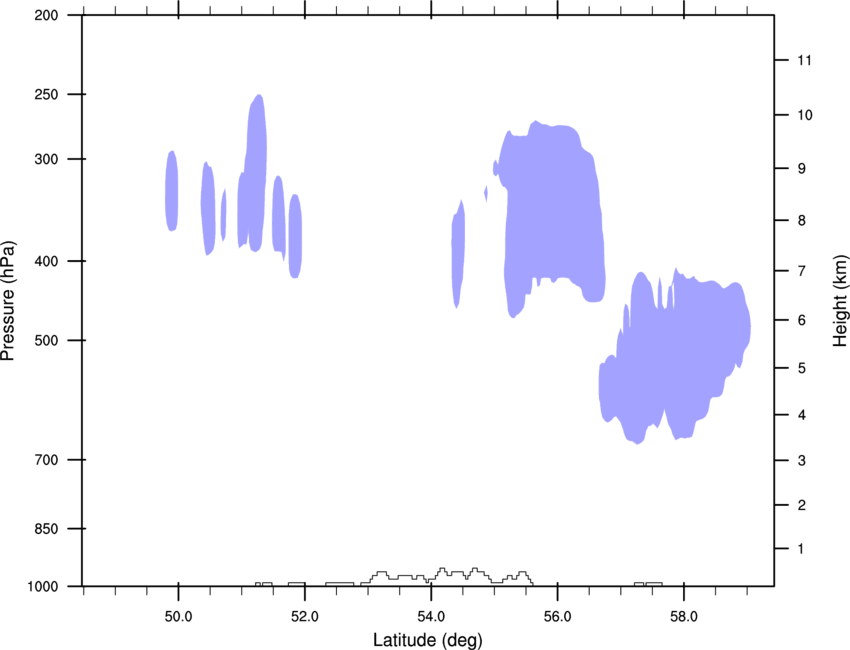Click the 1 km height label
Viewport: 850px width, 650px height.
801,549
